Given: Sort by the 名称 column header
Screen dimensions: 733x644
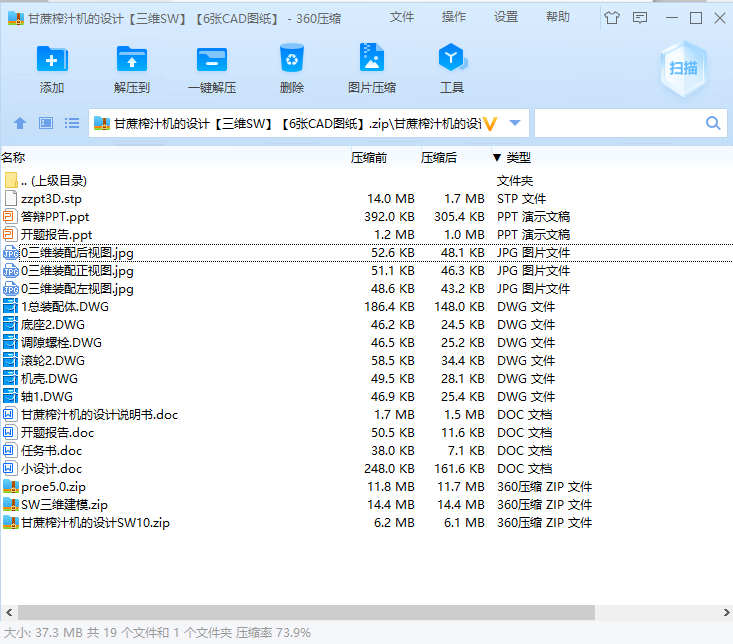Looking at the screenshot, I should click(x=13, y=157).
